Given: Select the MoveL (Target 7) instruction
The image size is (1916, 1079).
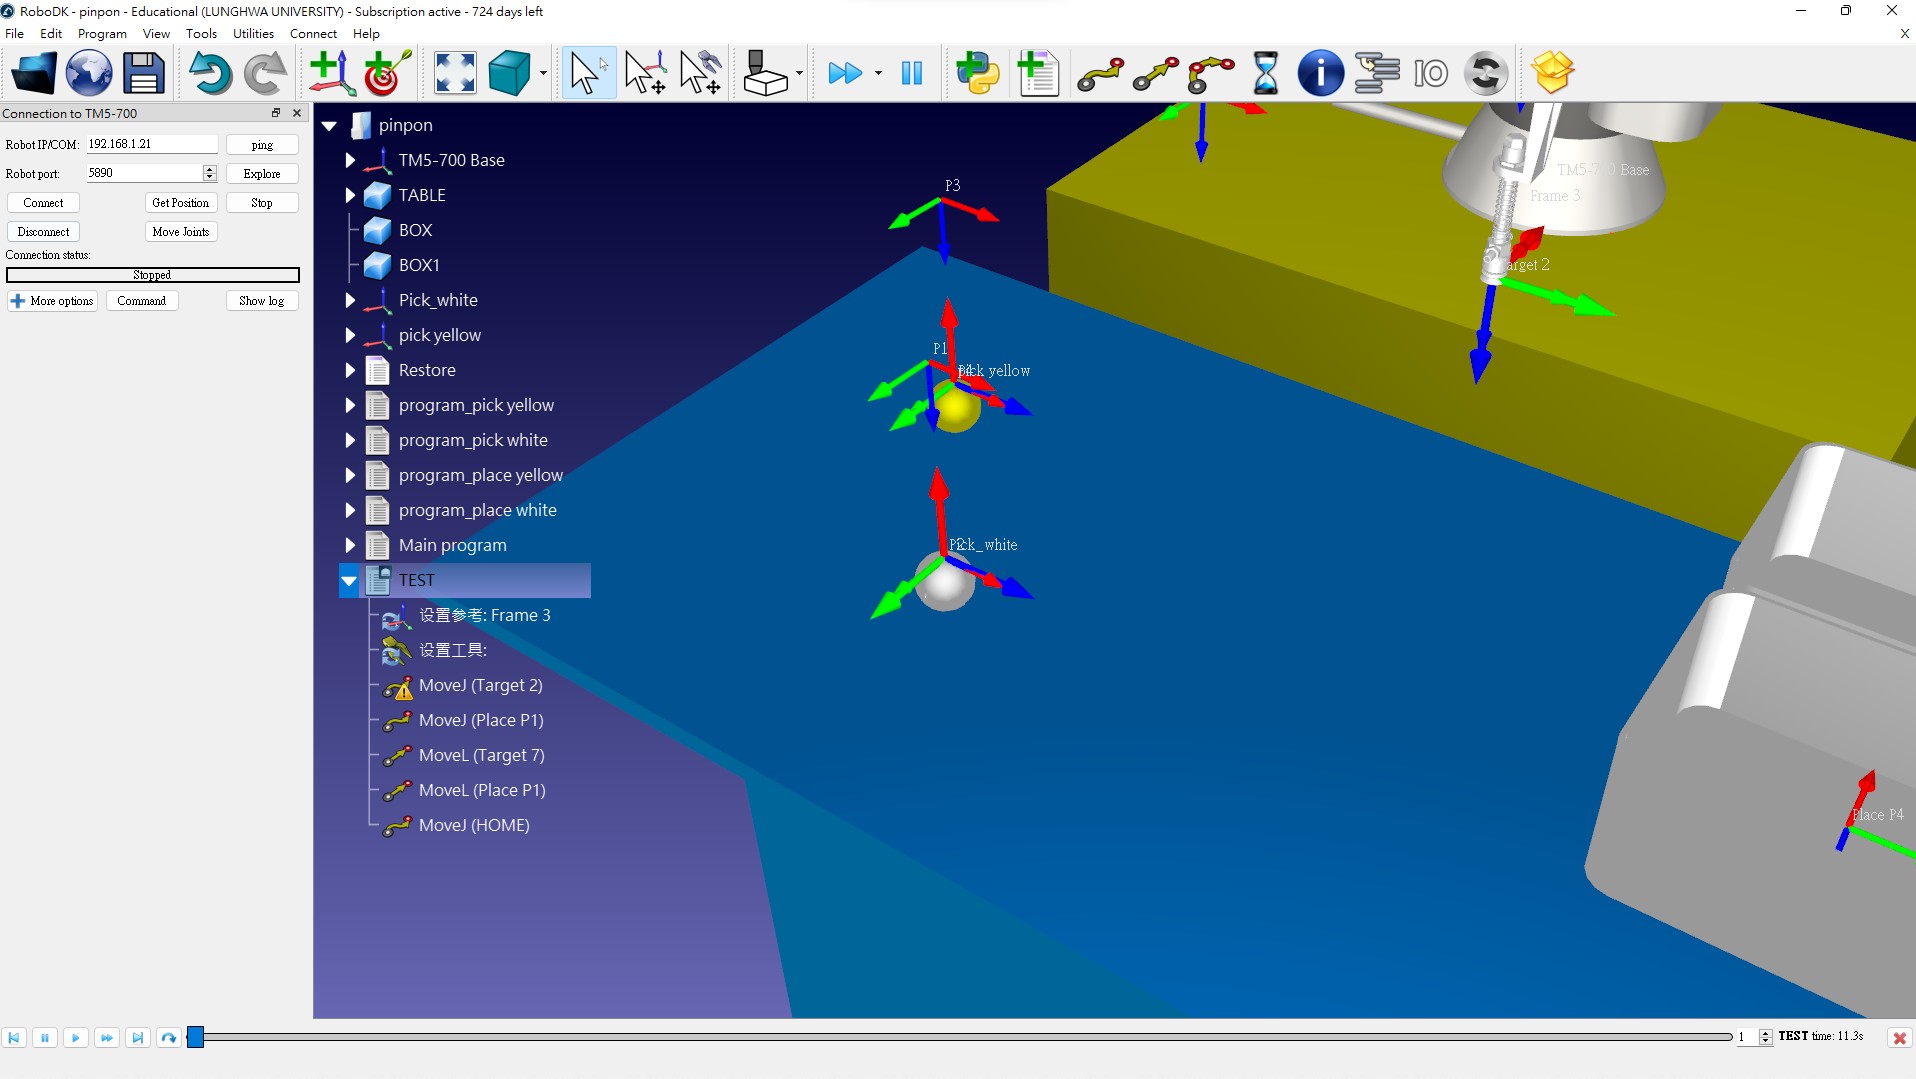Looking at the screenshot, I should click(482, 755).
